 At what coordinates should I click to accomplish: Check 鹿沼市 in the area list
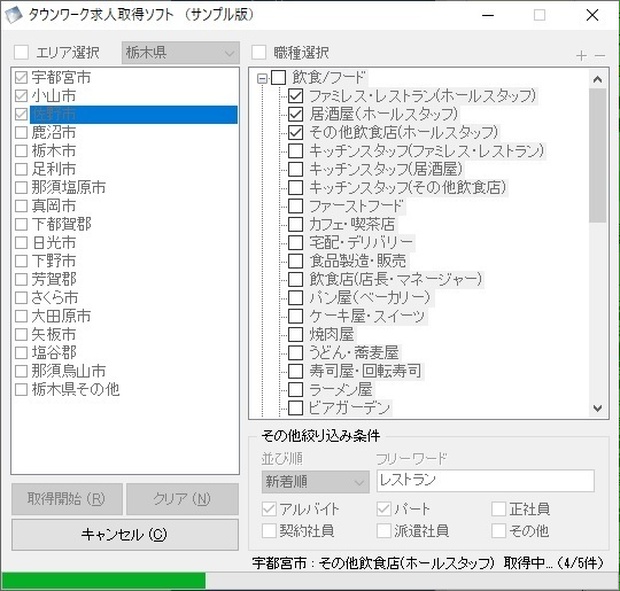(x=21, y=132)
